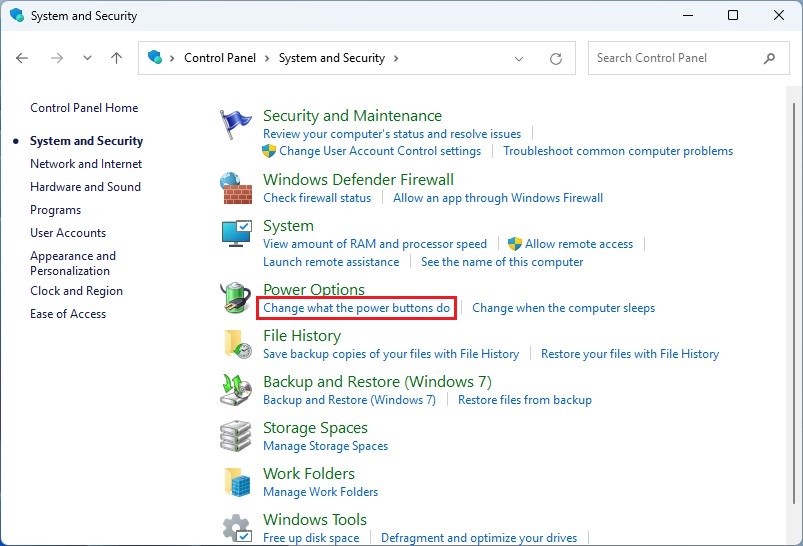Open the Power Options heading

[x=314, y=289]
